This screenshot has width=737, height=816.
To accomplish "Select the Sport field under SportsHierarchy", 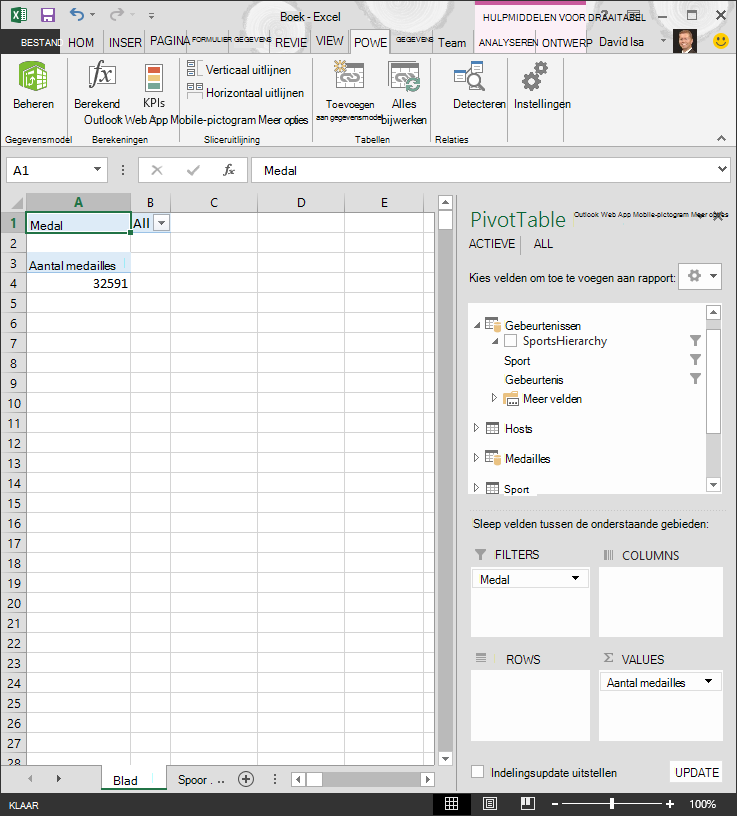I will coord(517,360).
